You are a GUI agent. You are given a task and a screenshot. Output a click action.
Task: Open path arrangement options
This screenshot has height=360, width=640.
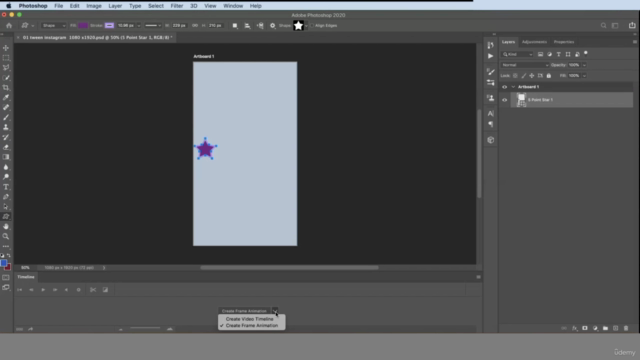click(260, 25)
